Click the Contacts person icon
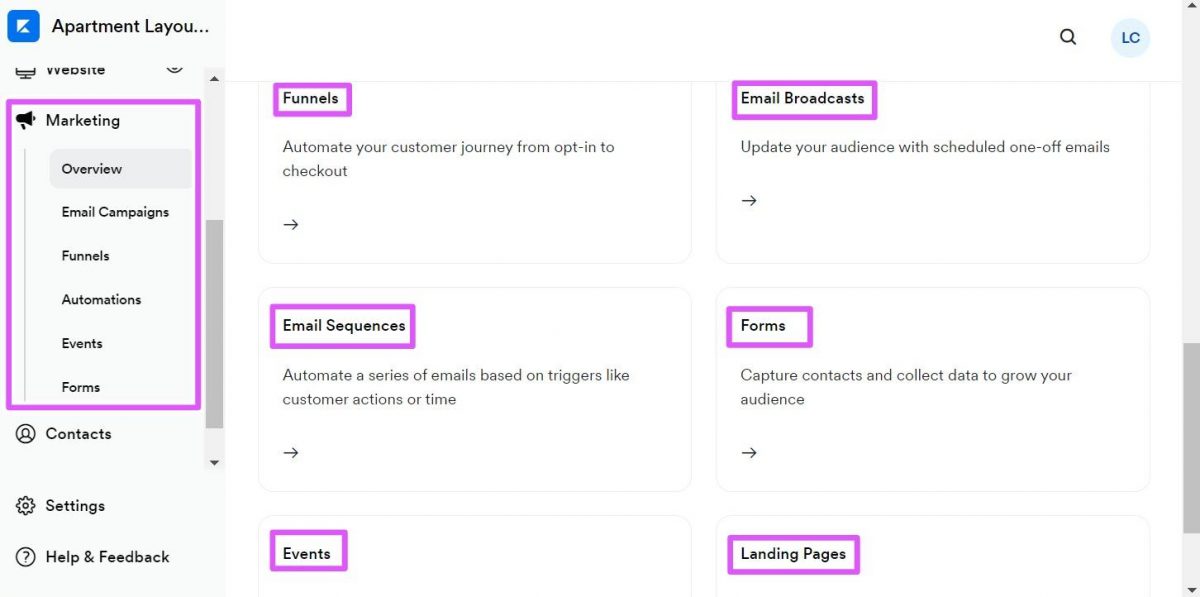1200x597 pixels. click(25, 434)
